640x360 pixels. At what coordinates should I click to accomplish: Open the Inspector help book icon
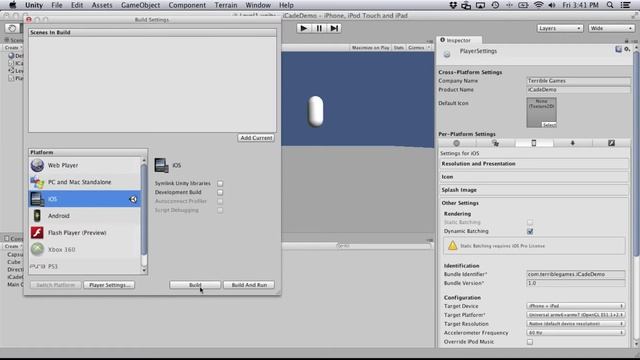point(618,49)
